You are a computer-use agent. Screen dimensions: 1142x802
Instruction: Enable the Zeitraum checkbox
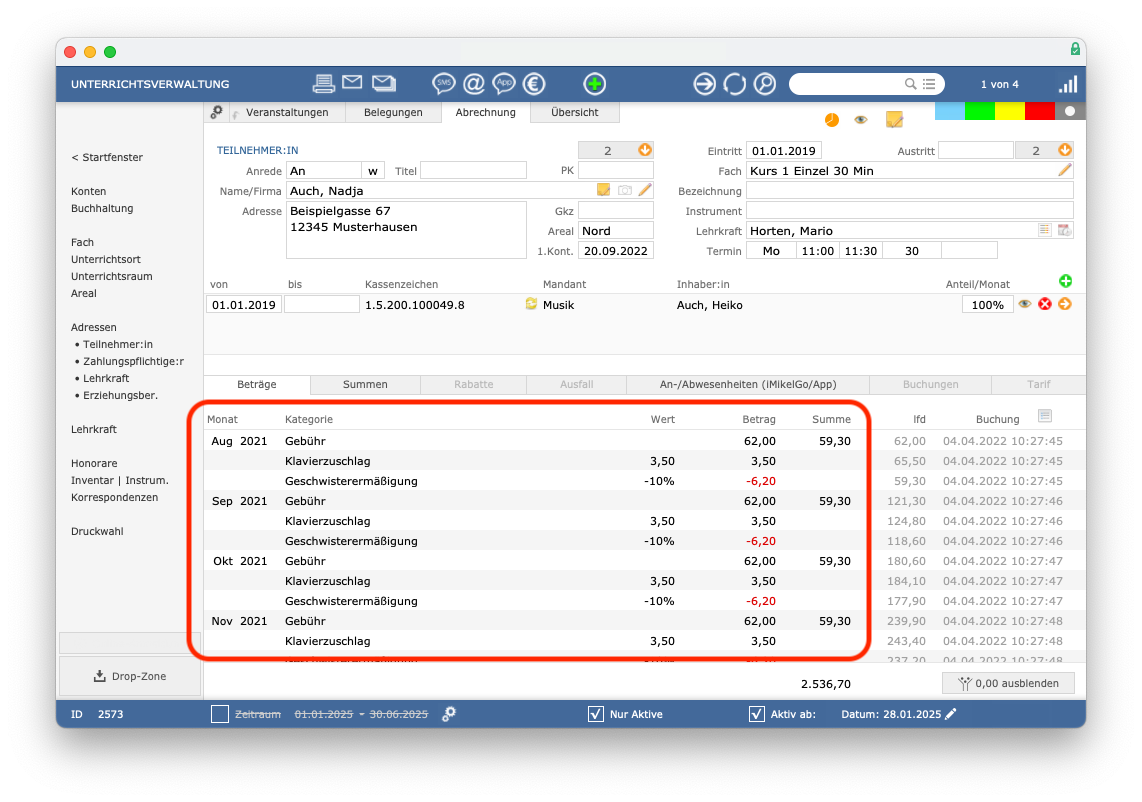click(220, 714)
